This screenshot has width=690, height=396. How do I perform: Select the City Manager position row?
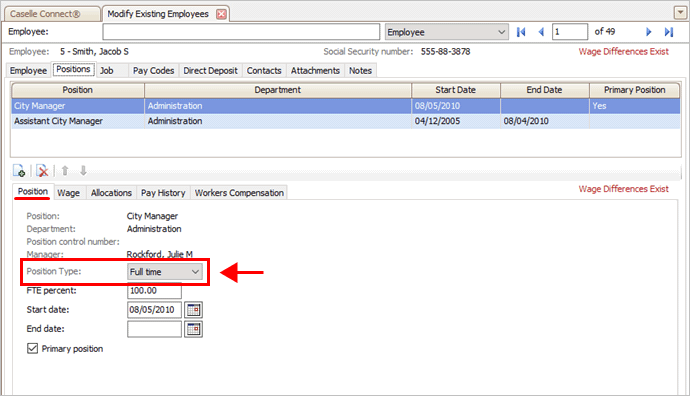point(346,106)
